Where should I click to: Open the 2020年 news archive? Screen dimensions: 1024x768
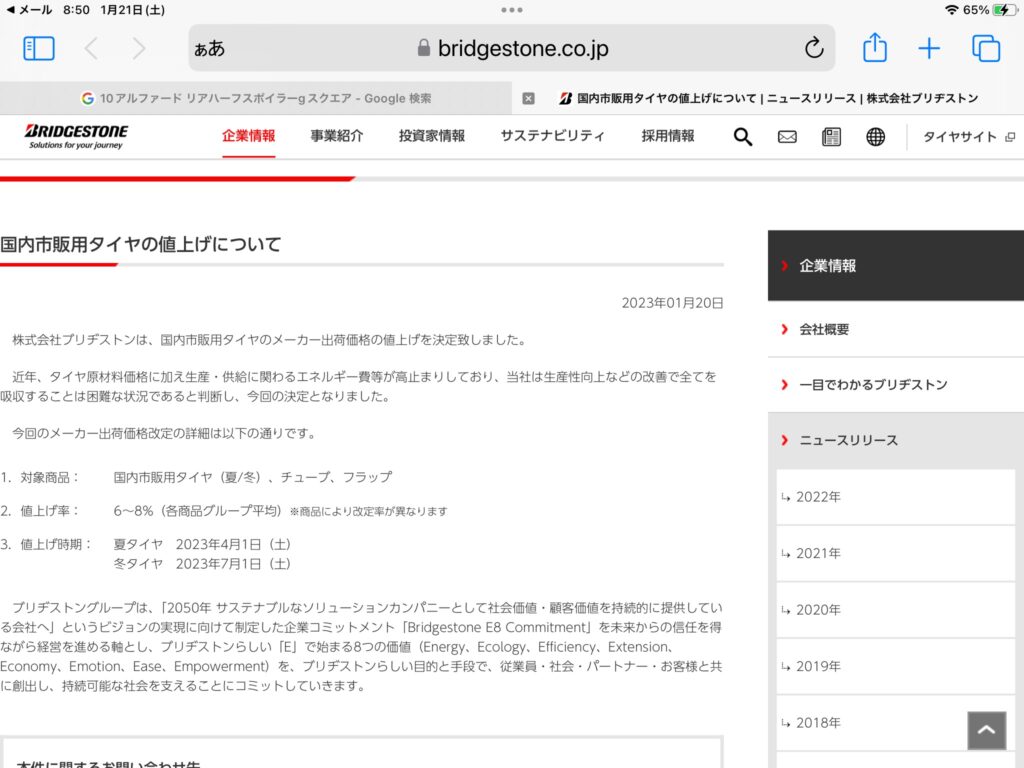pyautogui.click(x=896, y=610)
